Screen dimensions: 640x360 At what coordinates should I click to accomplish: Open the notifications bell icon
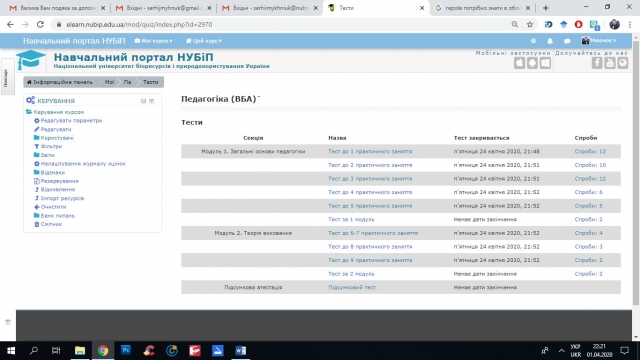[x=550, y=41]
